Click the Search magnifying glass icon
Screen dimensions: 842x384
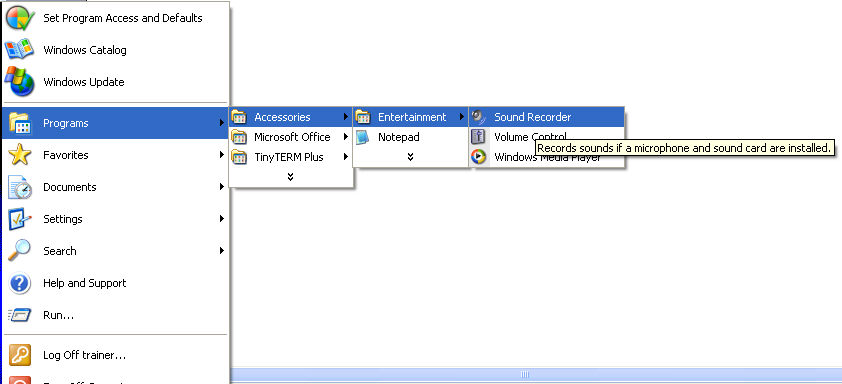[x=20, y=251]
